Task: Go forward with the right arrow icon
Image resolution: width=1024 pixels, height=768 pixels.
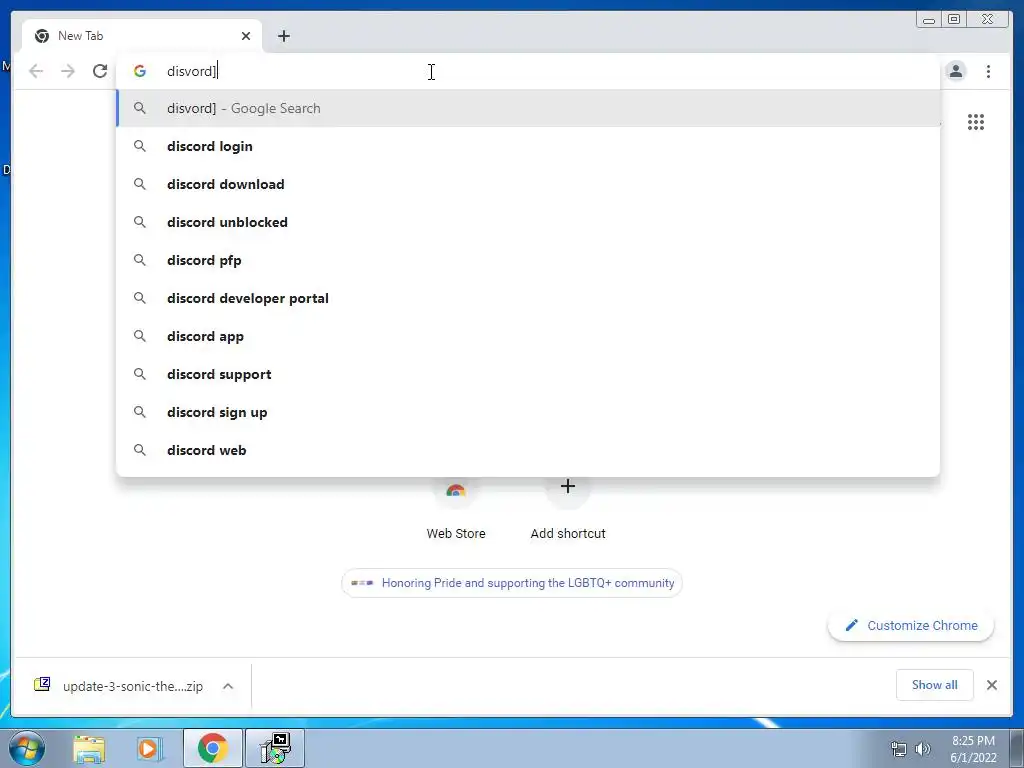Action: 68,71
